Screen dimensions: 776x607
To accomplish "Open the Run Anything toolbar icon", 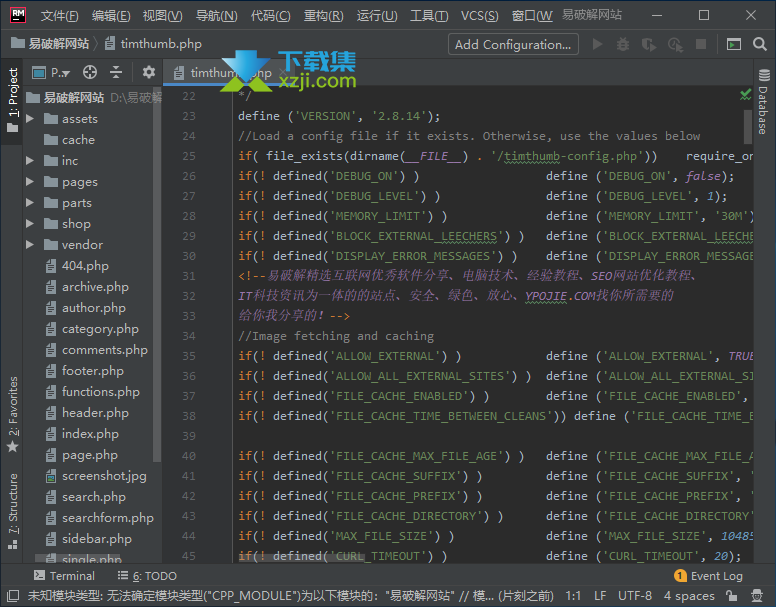I will coord(733,45).
